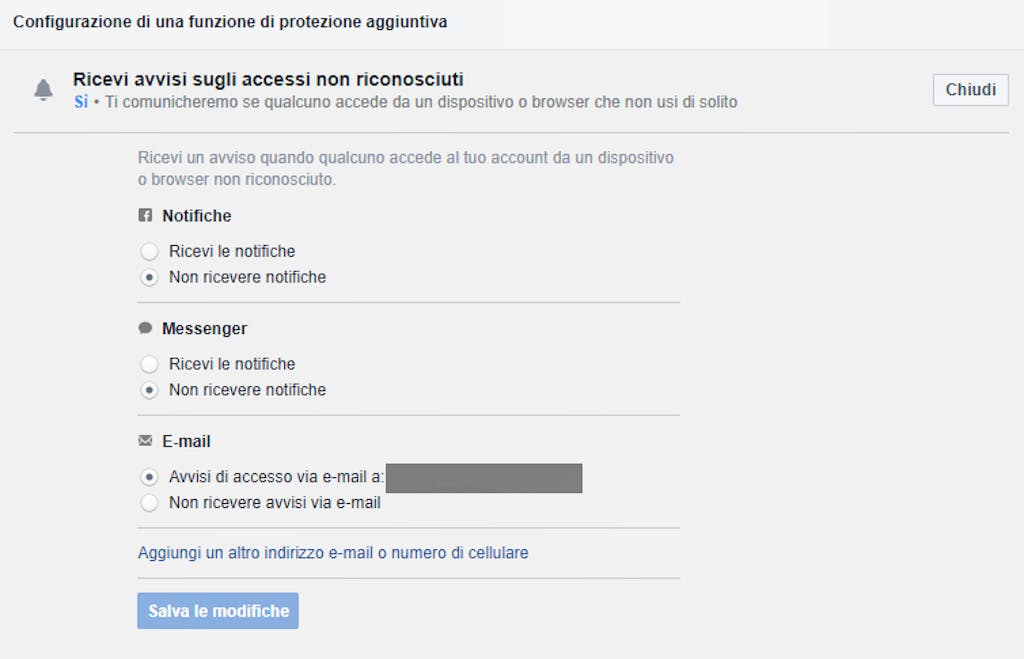
Task: Click the blue Sì status text
Action: click(x=81, y=102)
